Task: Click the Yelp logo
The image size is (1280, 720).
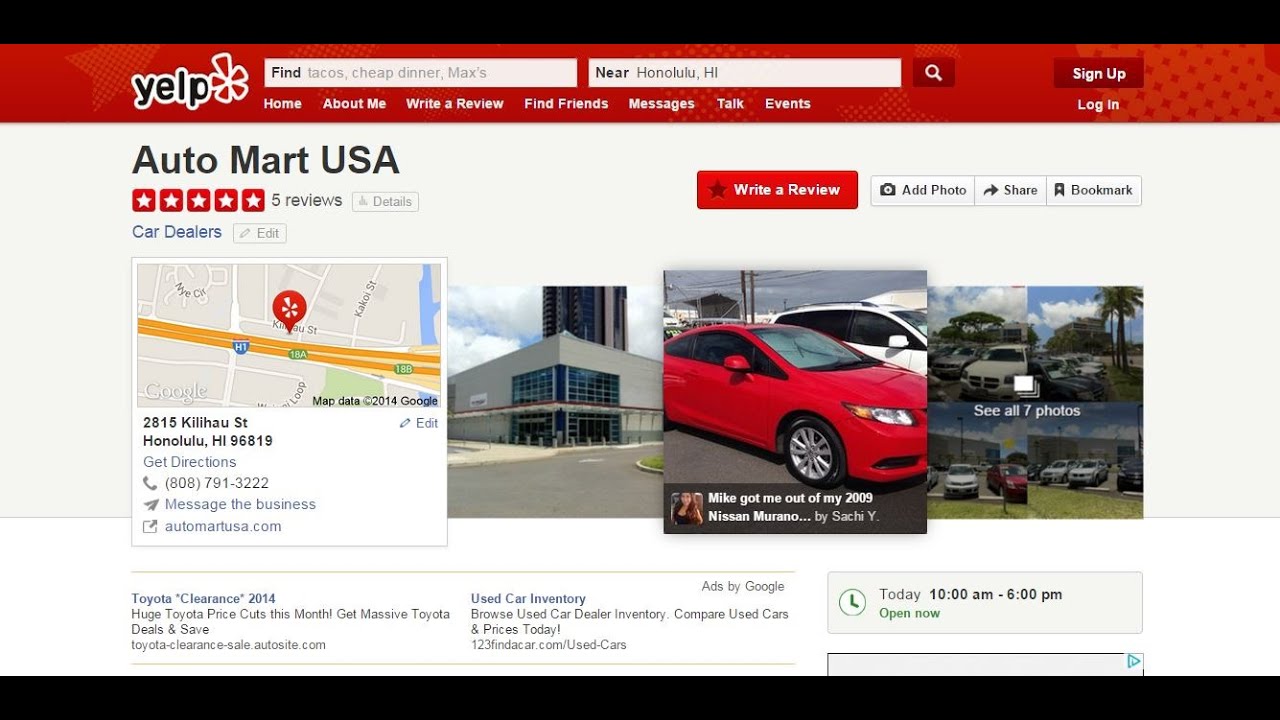Action: pos(190,82)
